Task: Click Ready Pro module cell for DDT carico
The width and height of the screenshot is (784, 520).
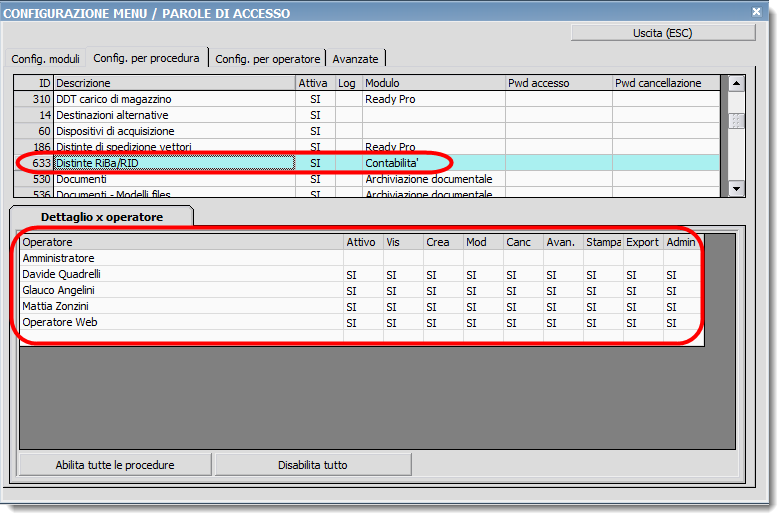Action: 434,99
